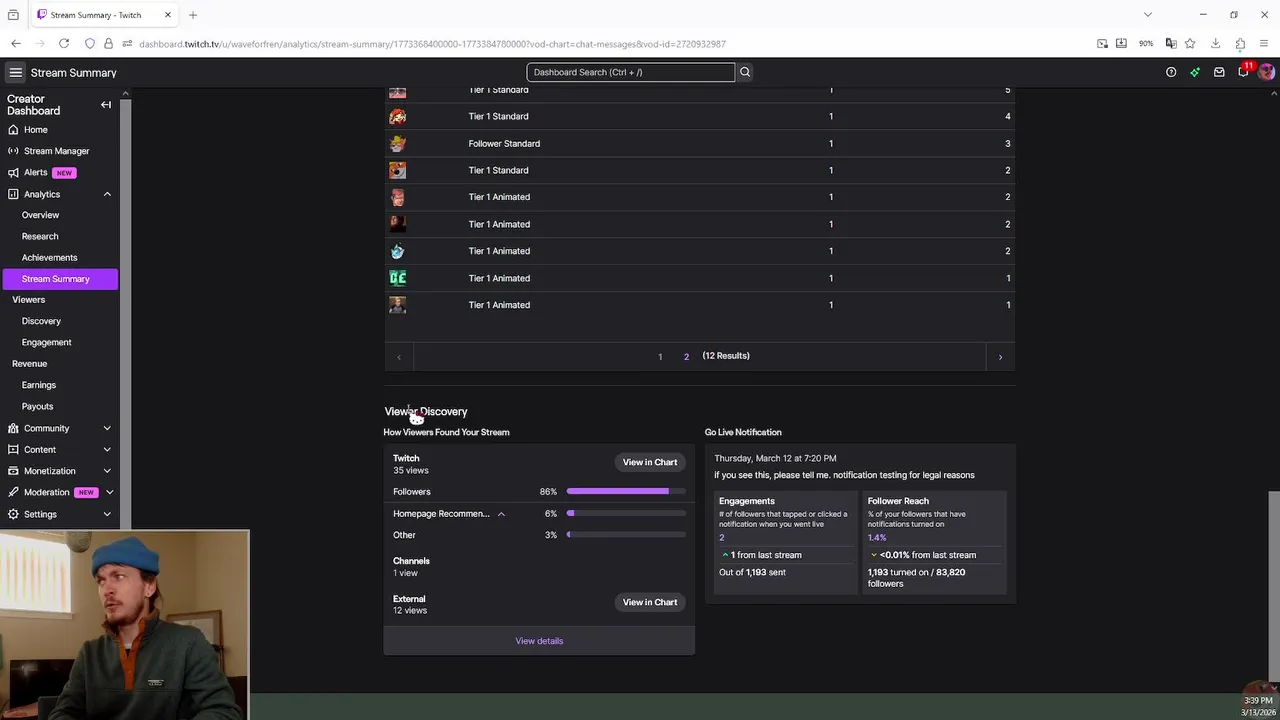Open the Discovery page
This screenshot has width=1280, height=720.
coord(41,321)
